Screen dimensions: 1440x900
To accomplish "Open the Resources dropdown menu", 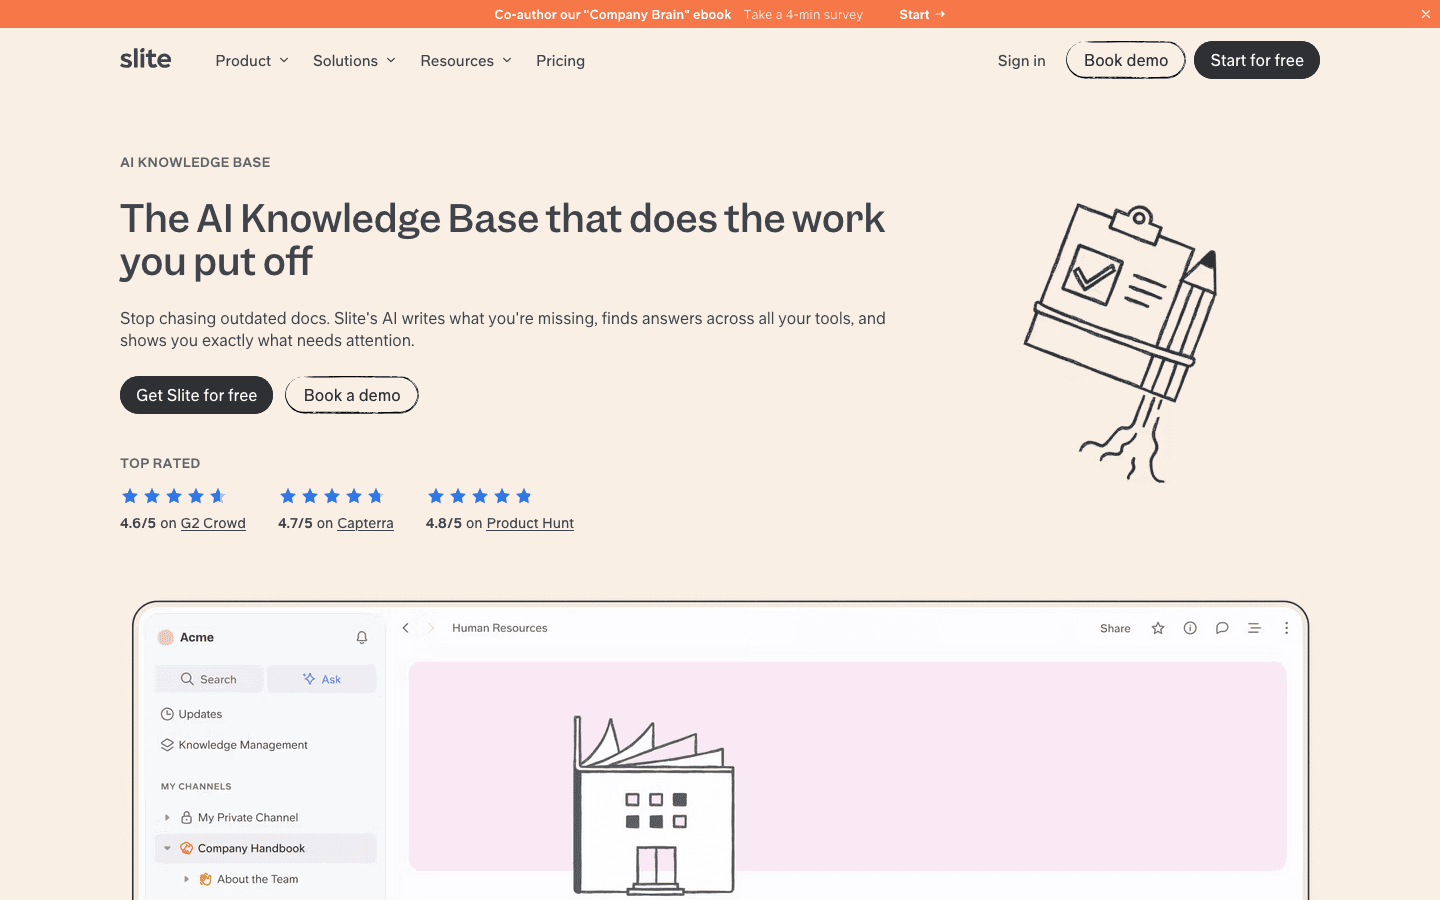I will (466, 60).
